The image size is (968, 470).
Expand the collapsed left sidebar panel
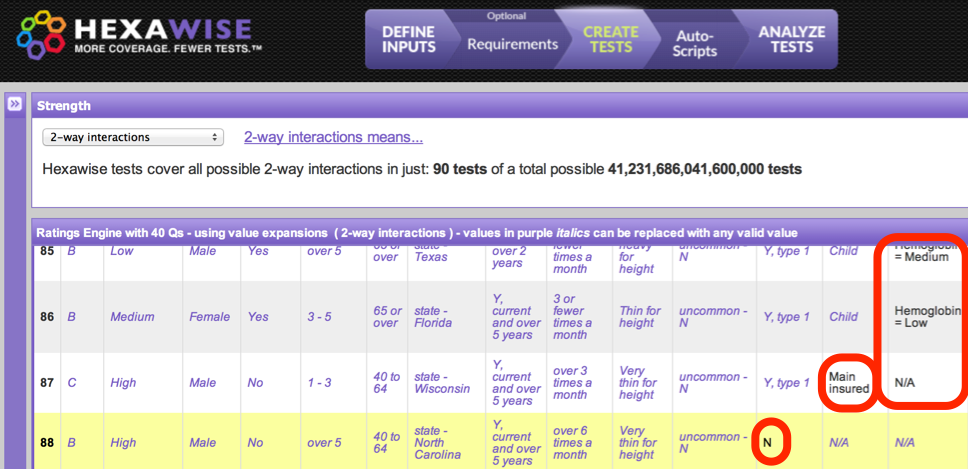pyautogui.click(x=14, y=105)
